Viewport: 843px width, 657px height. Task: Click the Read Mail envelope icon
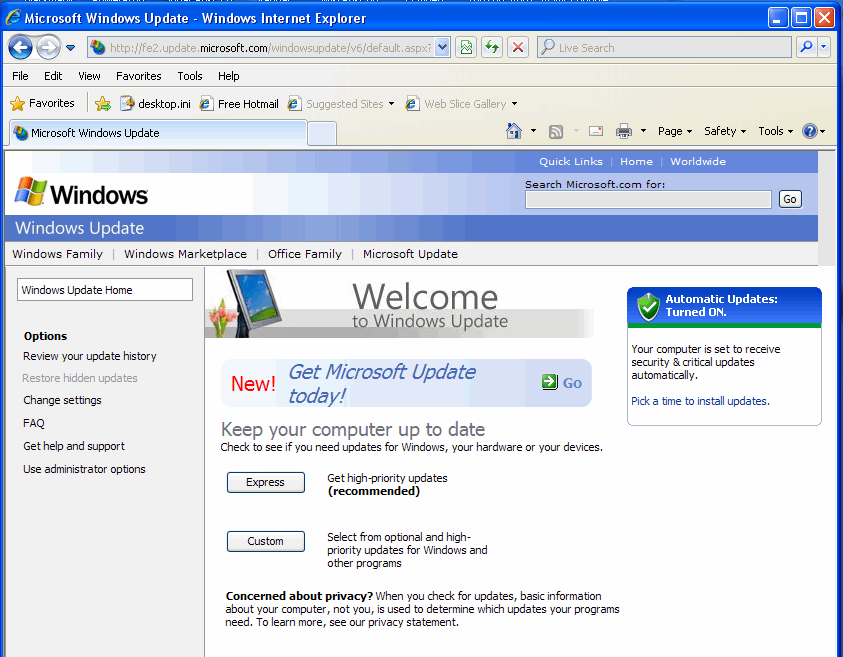coord(596,131)
